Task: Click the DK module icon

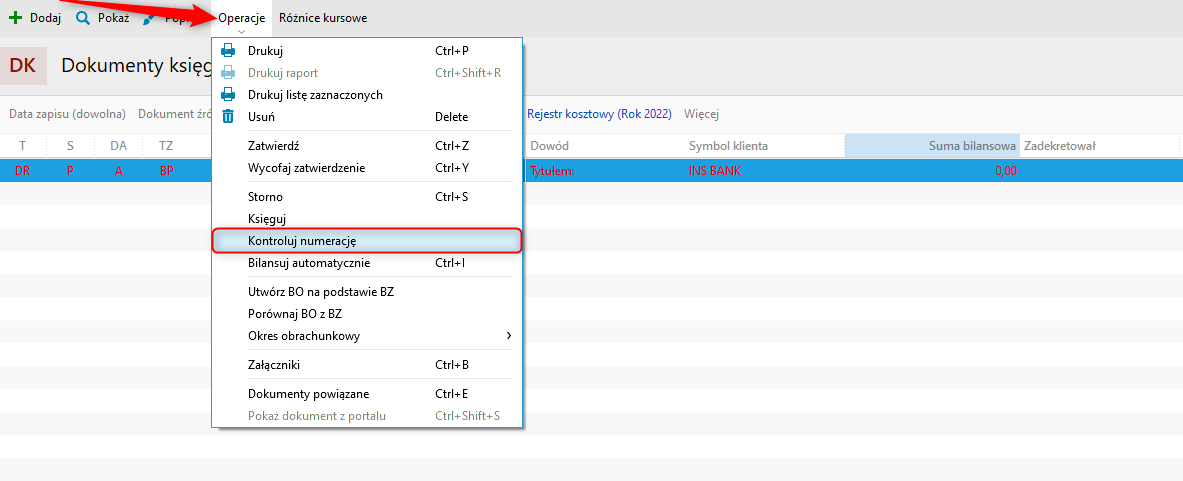Action: click(x=22, y=65)
